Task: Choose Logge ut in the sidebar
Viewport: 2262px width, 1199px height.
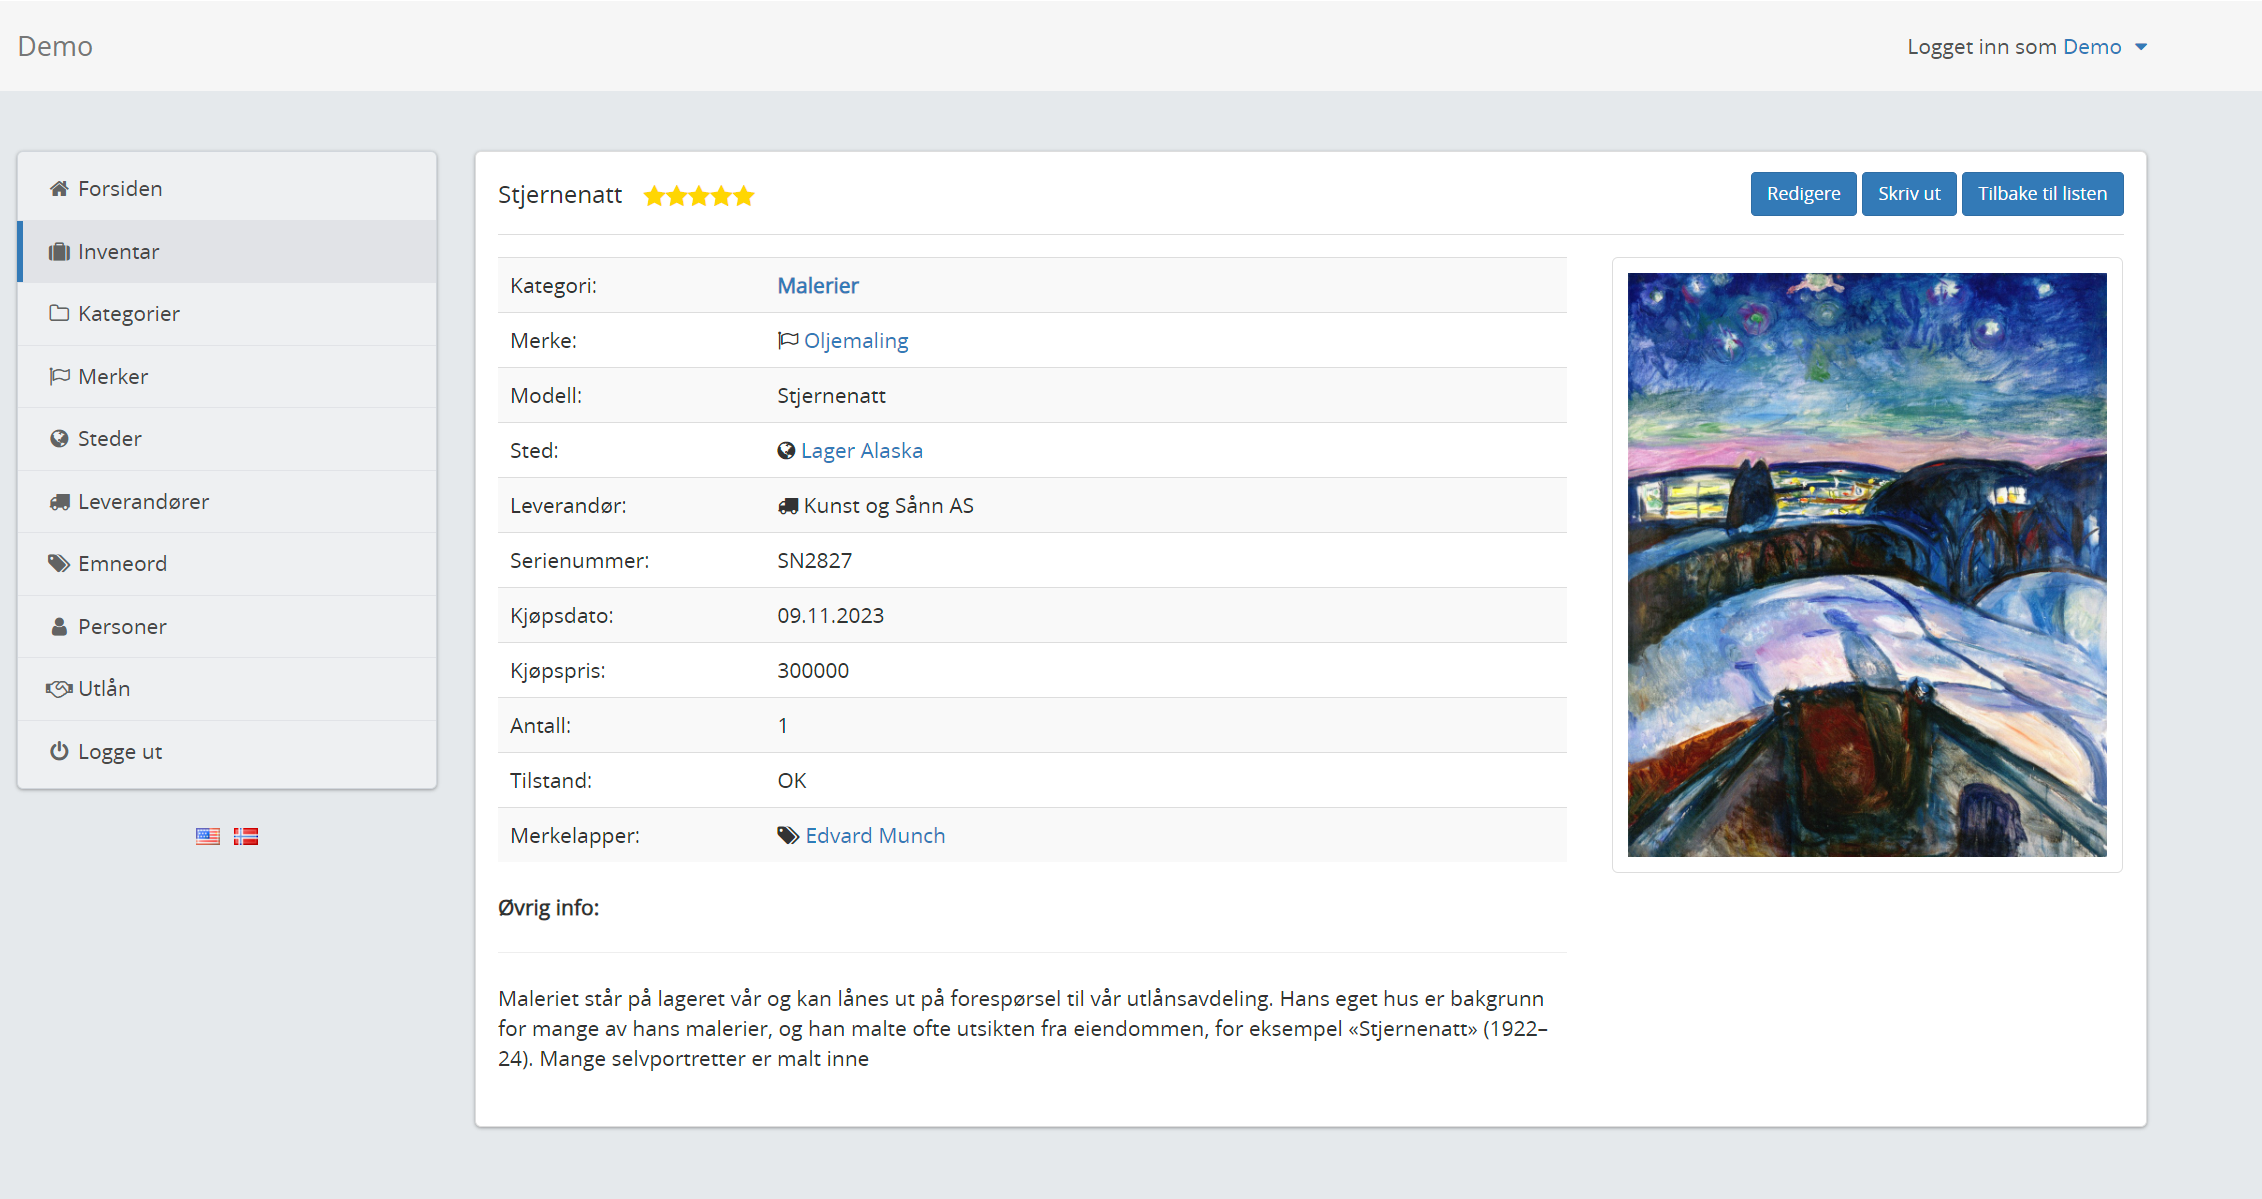Action: tap(227, 751)
